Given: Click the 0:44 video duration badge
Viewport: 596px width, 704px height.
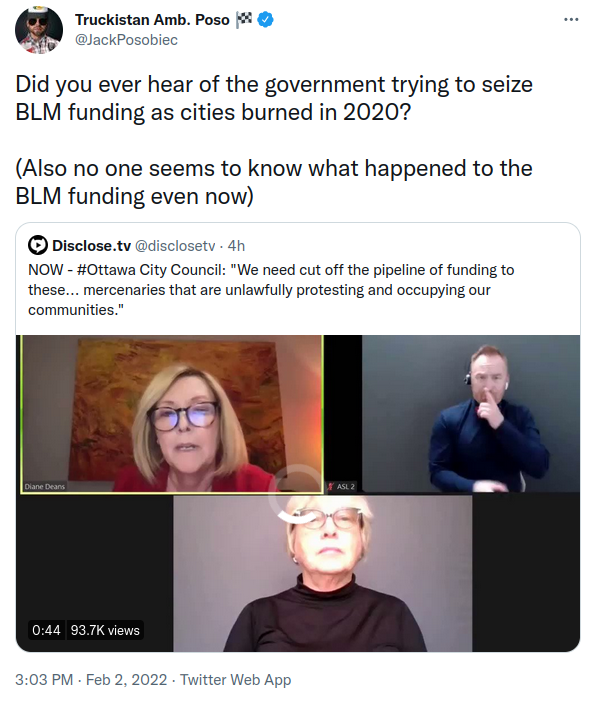Looking at the screenshot, I should pos(46,630).
